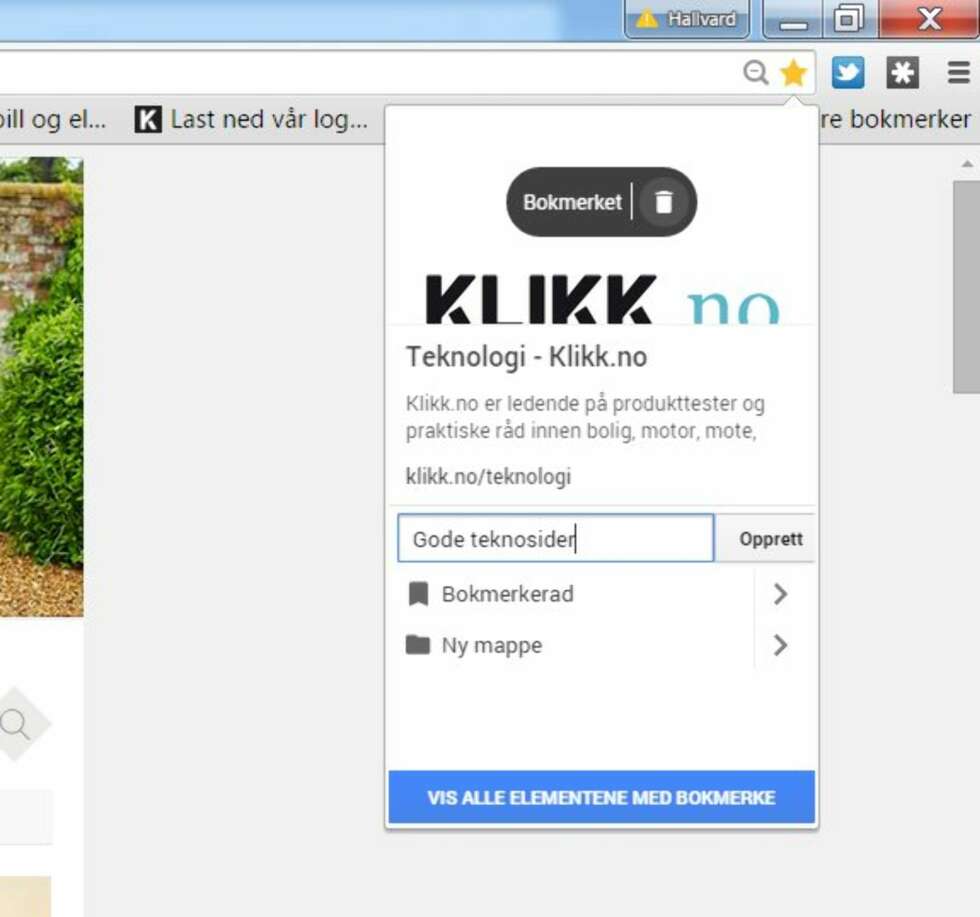Open the Twitter extension icon
This screenshot has width=980, height=917.
pos(848,73)
